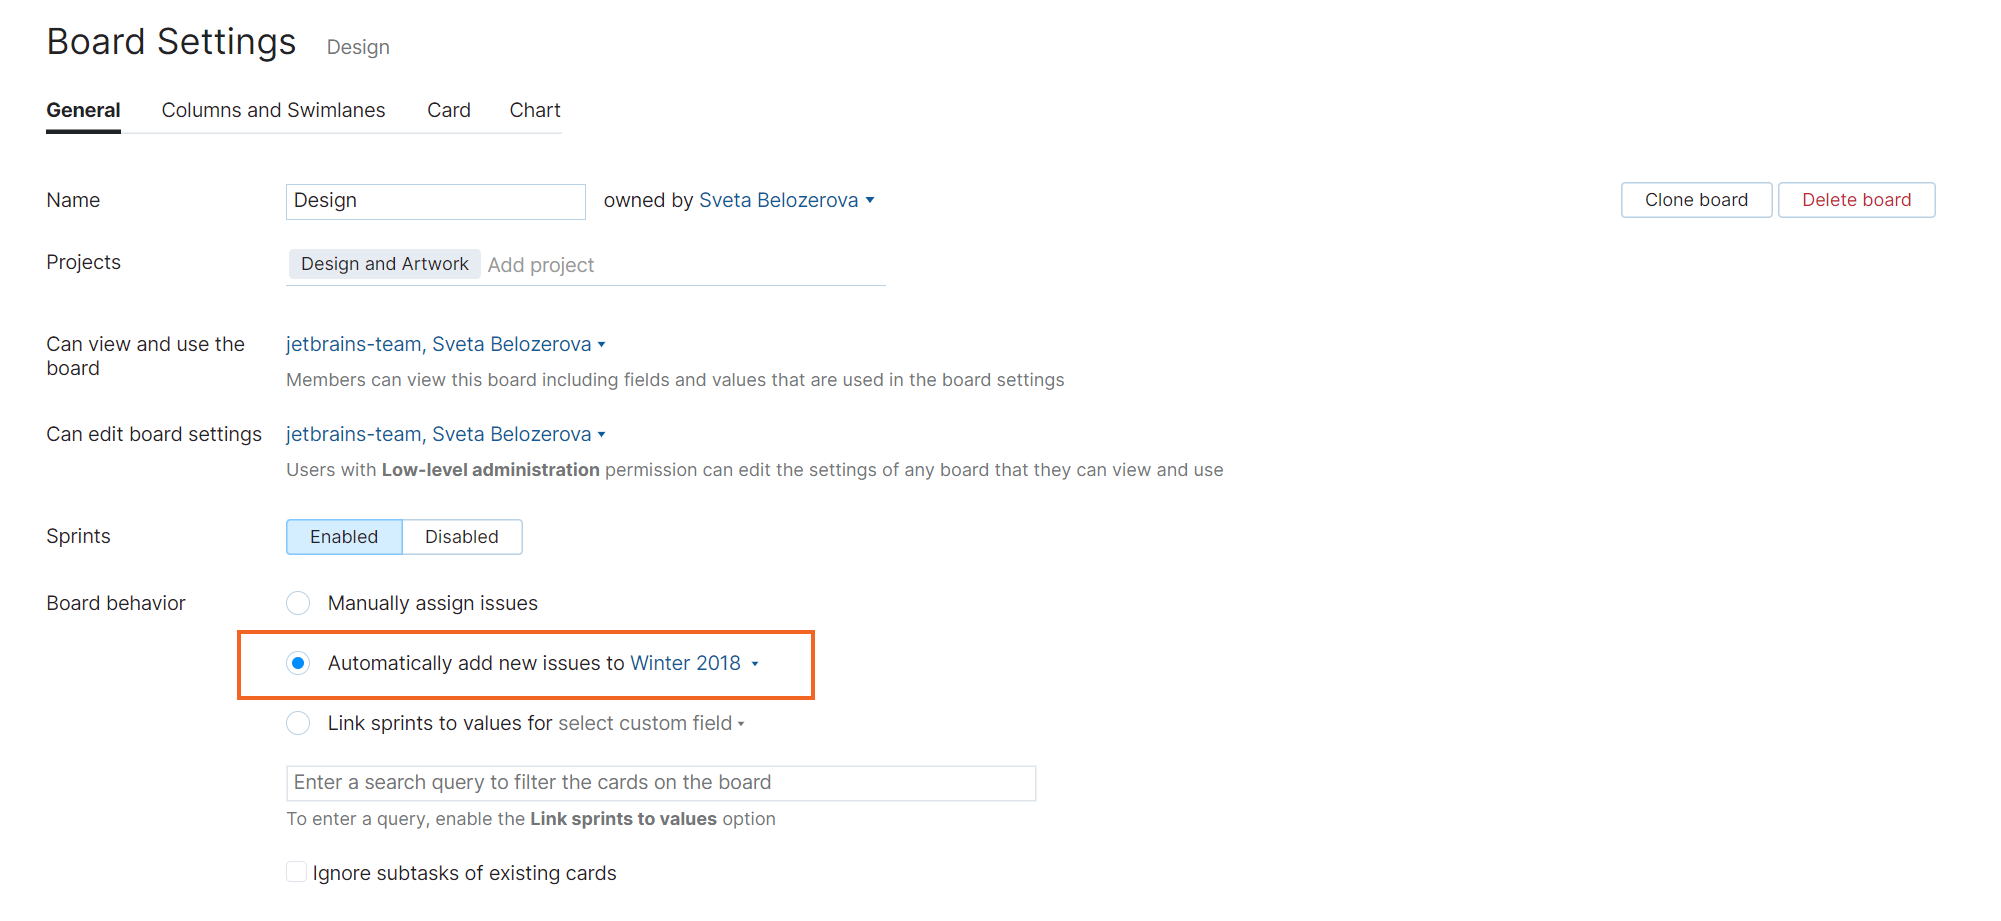
Task: Open the Columns and Swimlanes tab
Action: (273, 110)
